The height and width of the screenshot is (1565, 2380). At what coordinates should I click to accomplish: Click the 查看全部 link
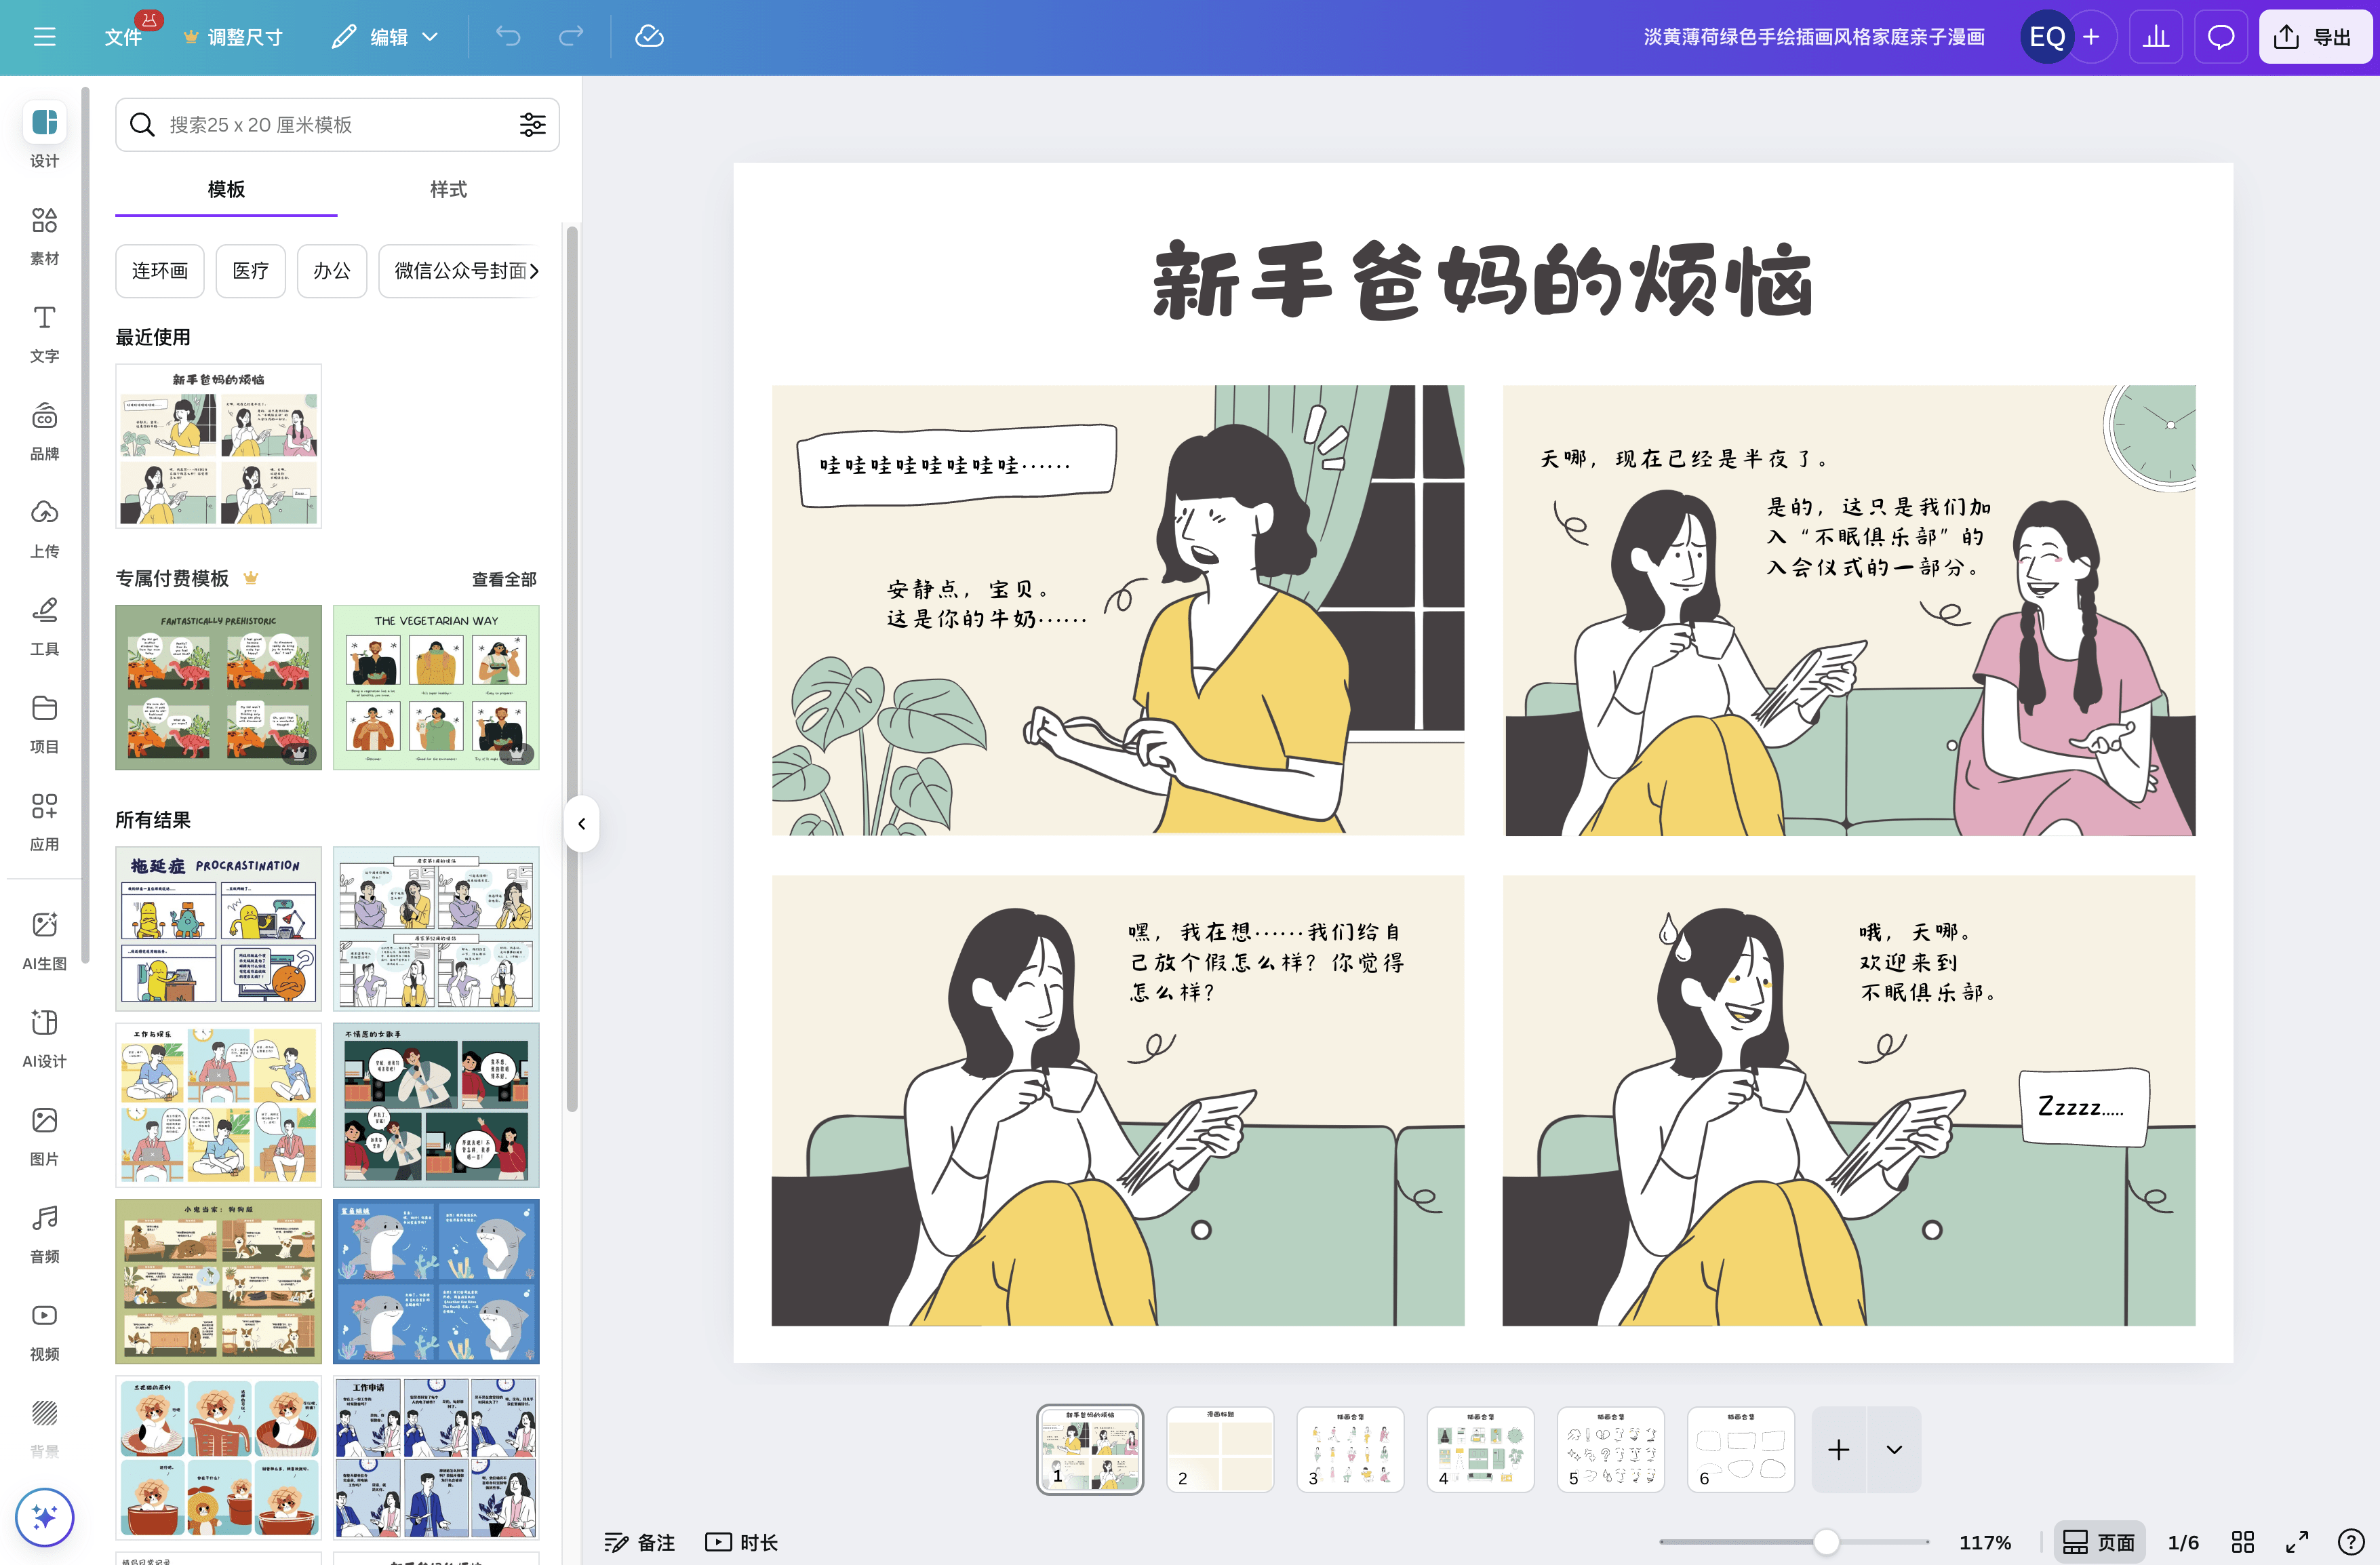coord(503,578)
